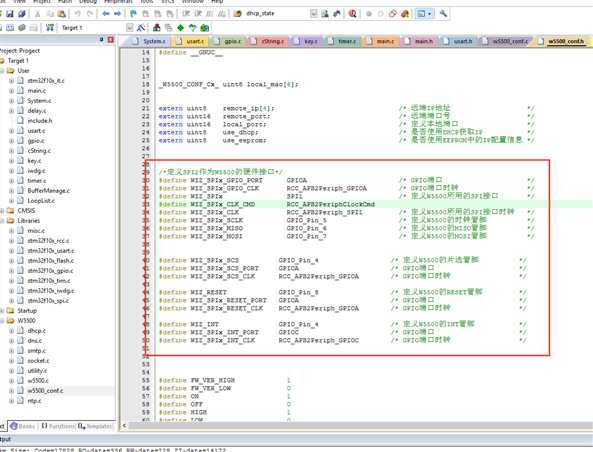The image size is (593, 452).
Task: Cut the selected text
Action: [37, 14]
